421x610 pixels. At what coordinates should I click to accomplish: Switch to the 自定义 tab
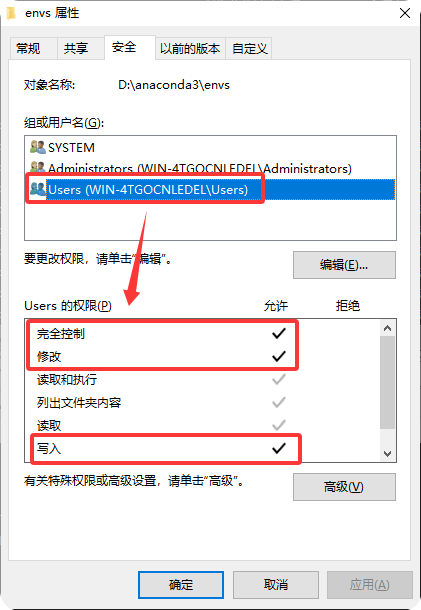(x=249, y=49)
